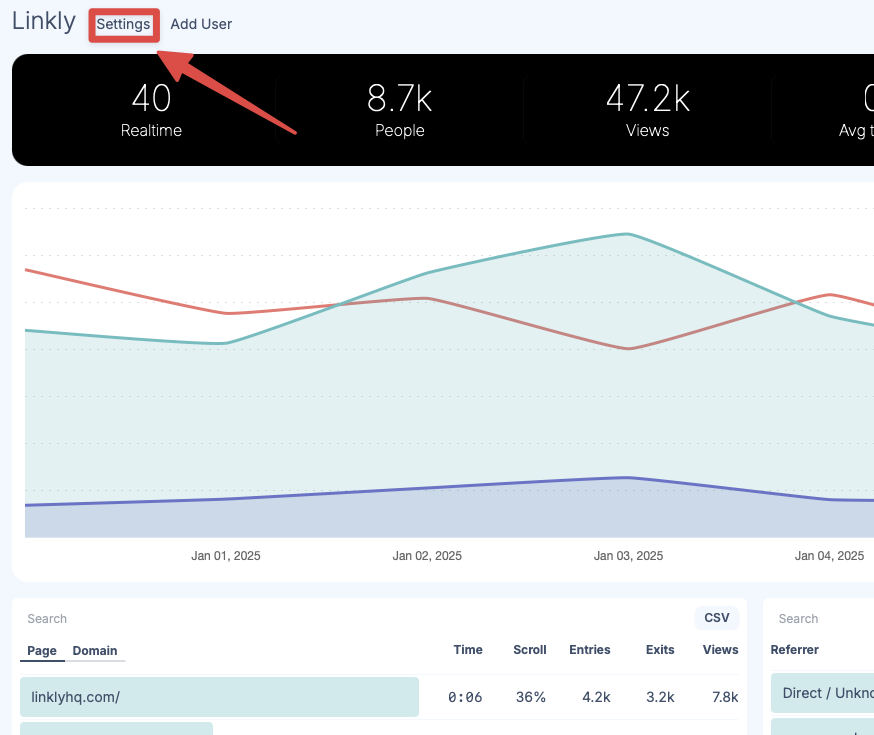Click the Realtime stat showing 40
Screen dimensions: 874x735
coord(150,110)
